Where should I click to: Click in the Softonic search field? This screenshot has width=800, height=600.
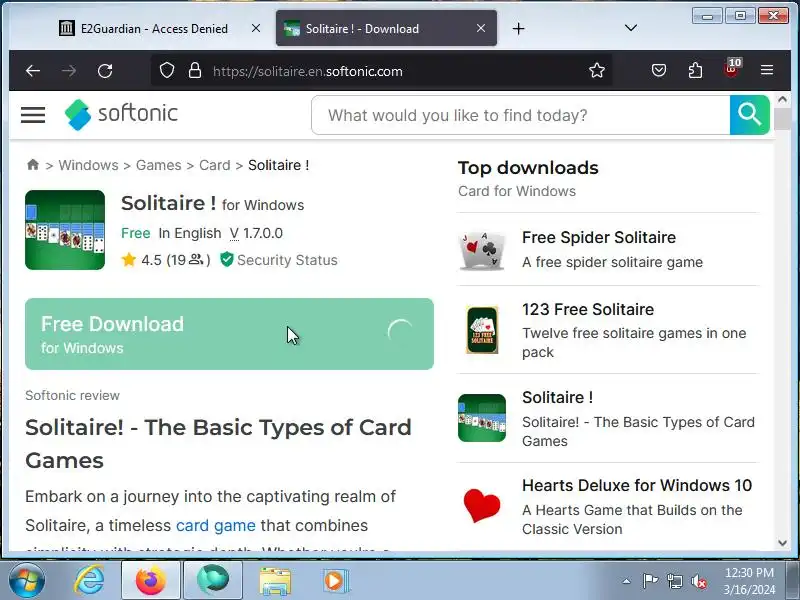point(520,115)
